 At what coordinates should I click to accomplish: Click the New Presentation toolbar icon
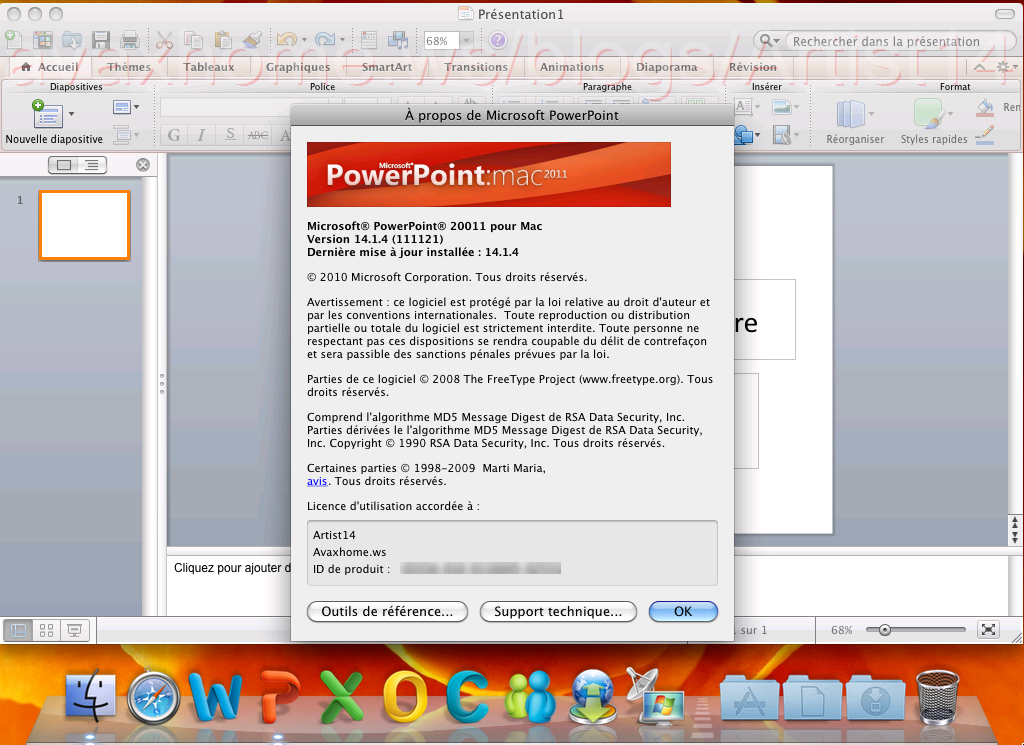[x=13, y=40]
